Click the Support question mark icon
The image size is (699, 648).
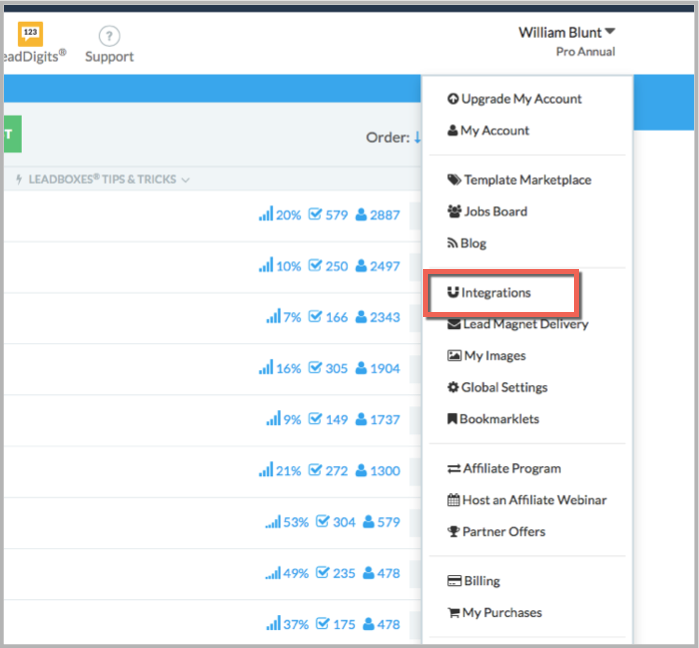109,36
